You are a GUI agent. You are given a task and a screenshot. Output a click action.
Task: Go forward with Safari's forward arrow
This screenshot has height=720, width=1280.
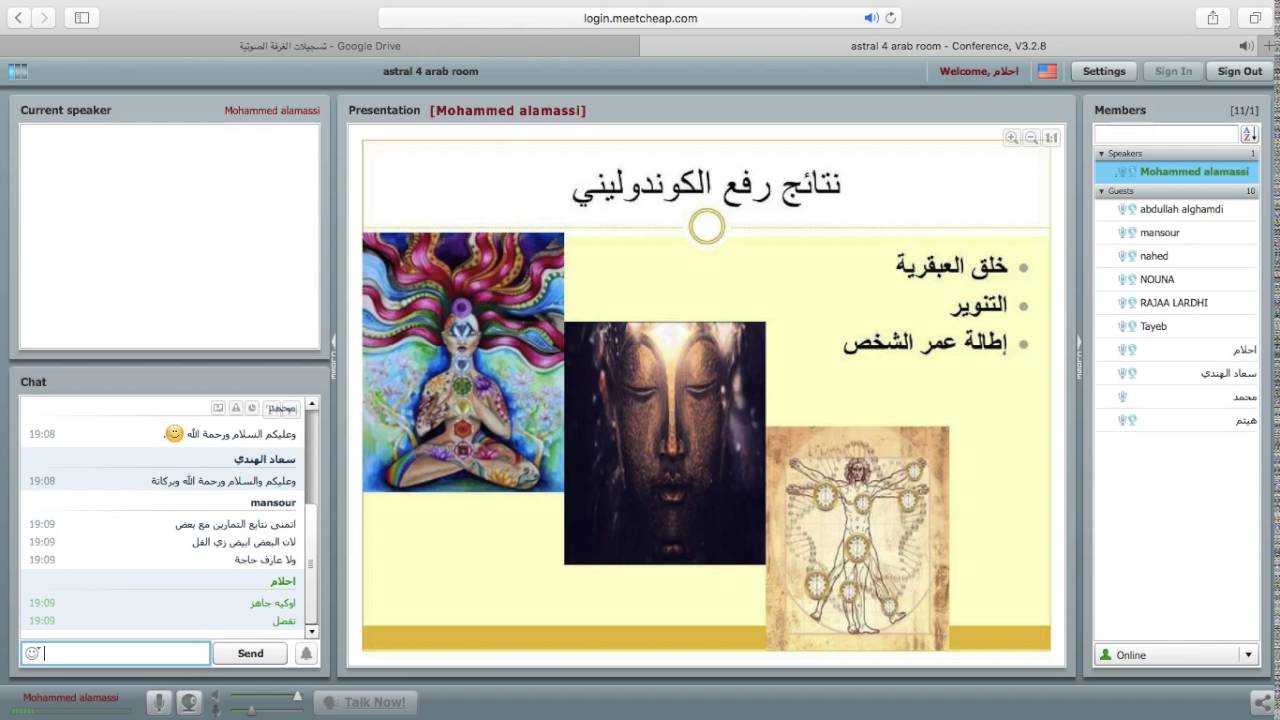pos(43,18)
